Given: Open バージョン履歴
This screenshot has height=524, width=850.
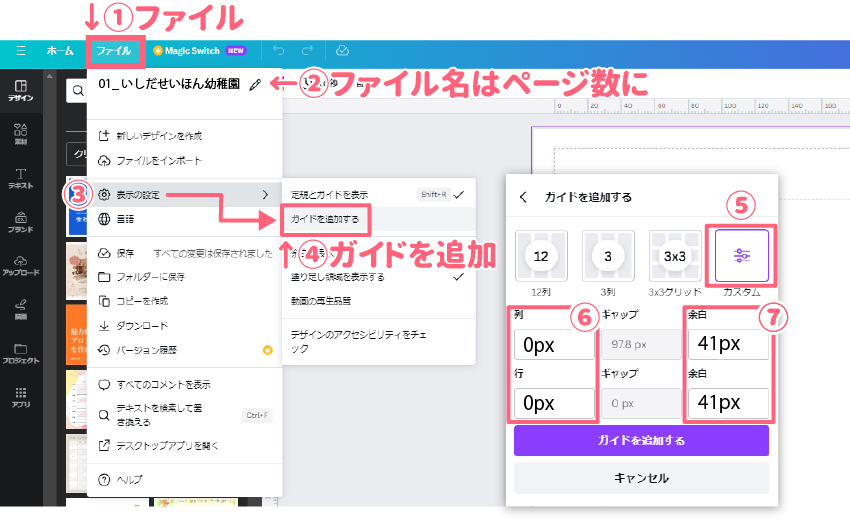Looking at the screenshot, I should [184, 350].
